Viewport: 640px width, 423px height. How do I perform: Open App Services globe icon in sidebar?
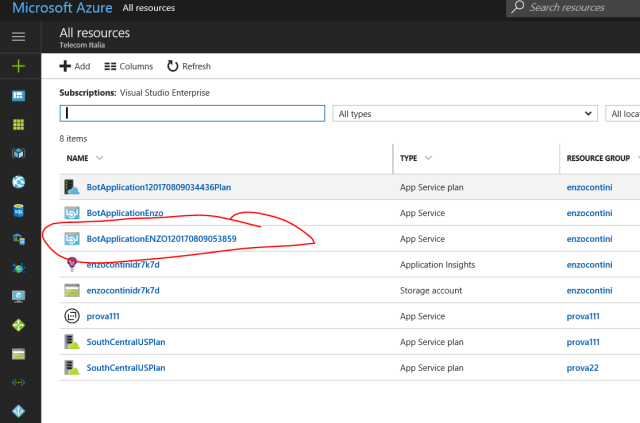tap(18, 182)
